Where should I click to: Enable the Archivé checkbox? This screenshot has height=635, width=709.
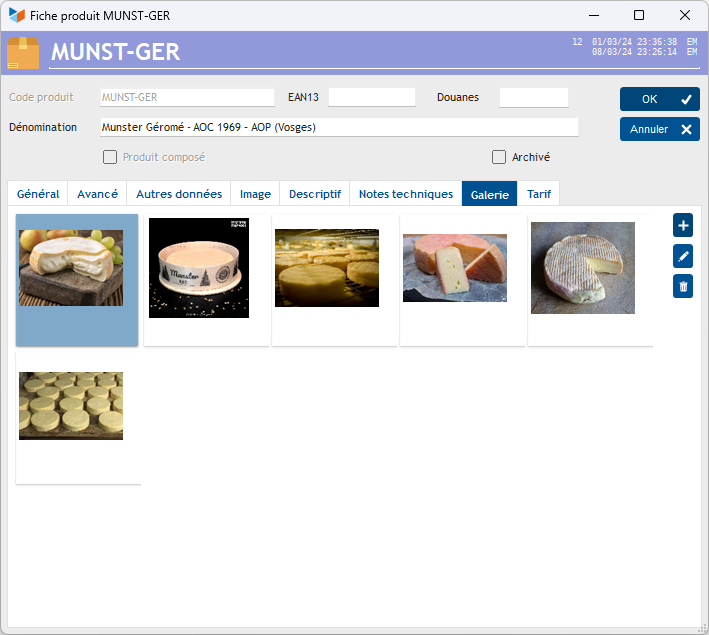click(499, 157)
